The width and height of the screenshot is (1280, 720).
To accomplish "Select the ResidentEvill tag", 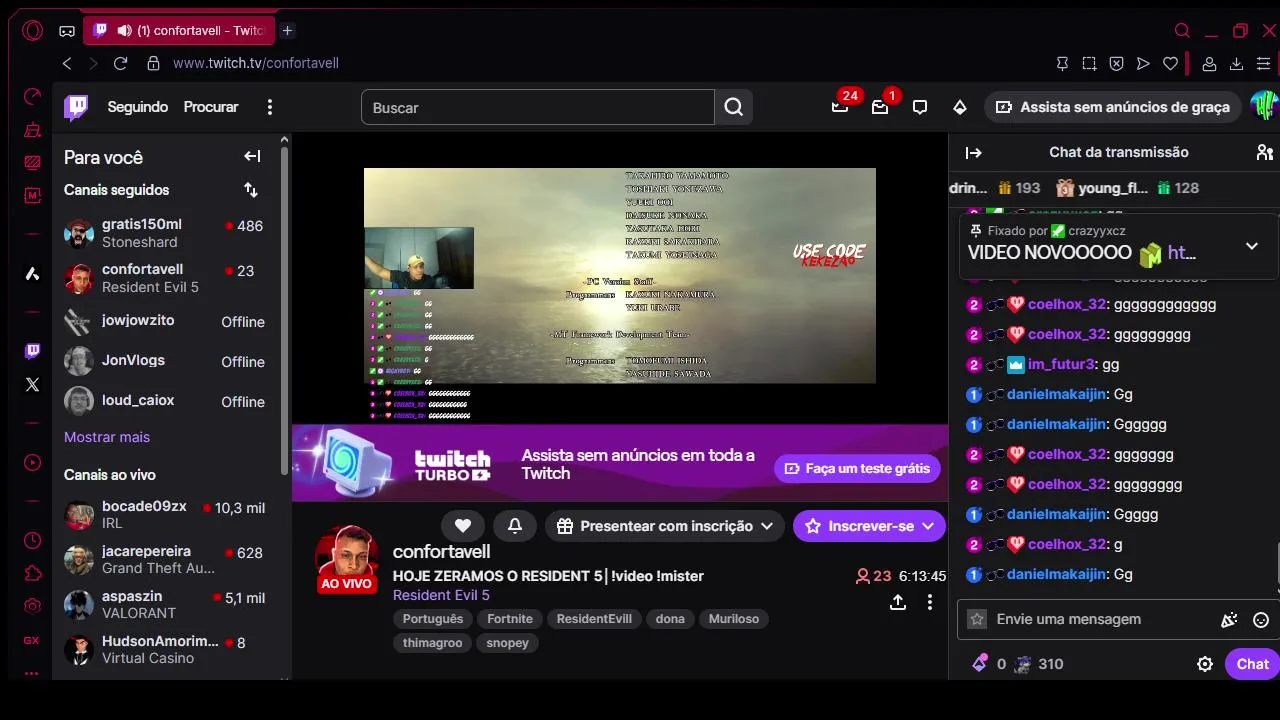I will [x=594, y=619].
